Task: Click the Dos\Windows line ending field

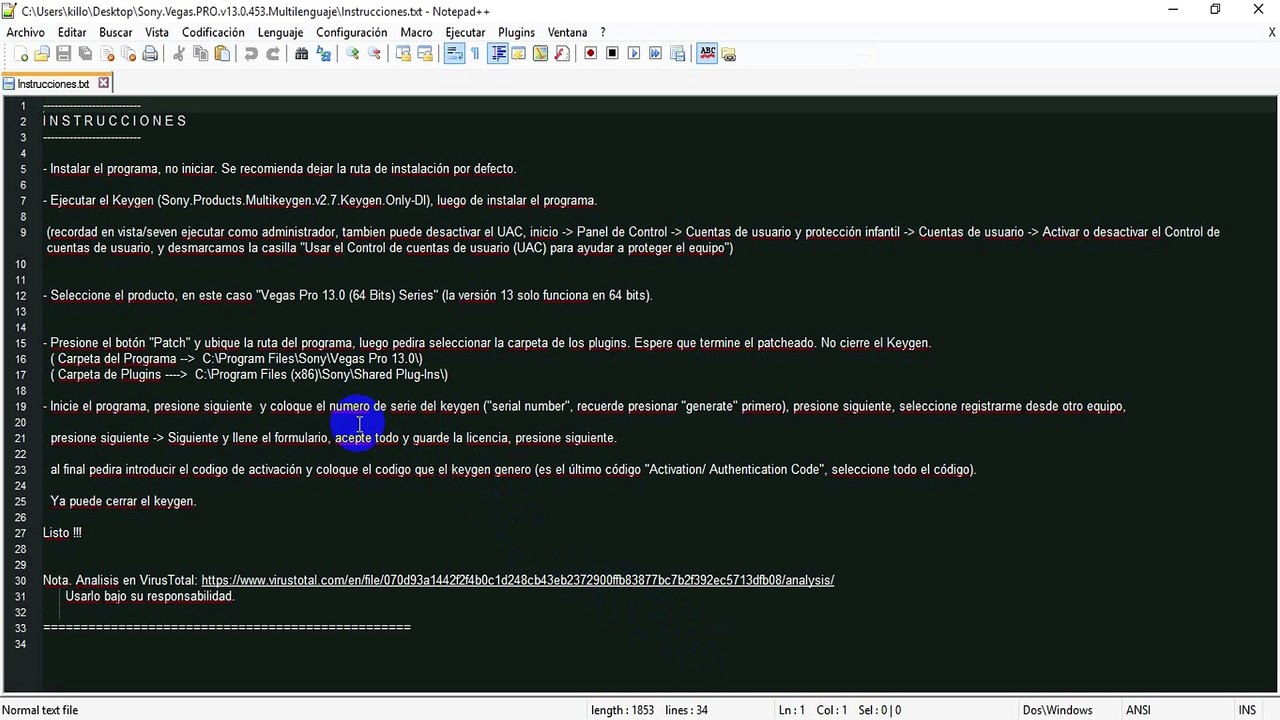Action: 1057,710
